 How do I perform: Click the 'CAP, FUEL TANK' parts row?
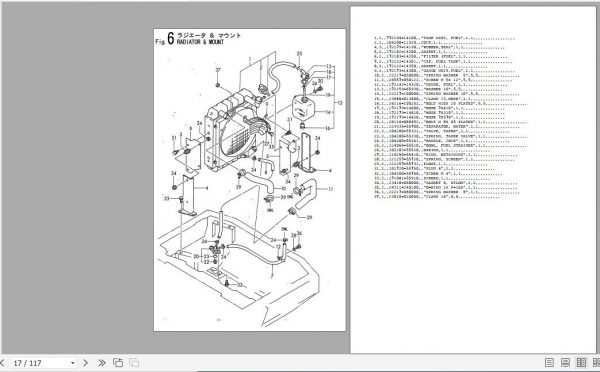pyautogui.click(x=443, y=61)
